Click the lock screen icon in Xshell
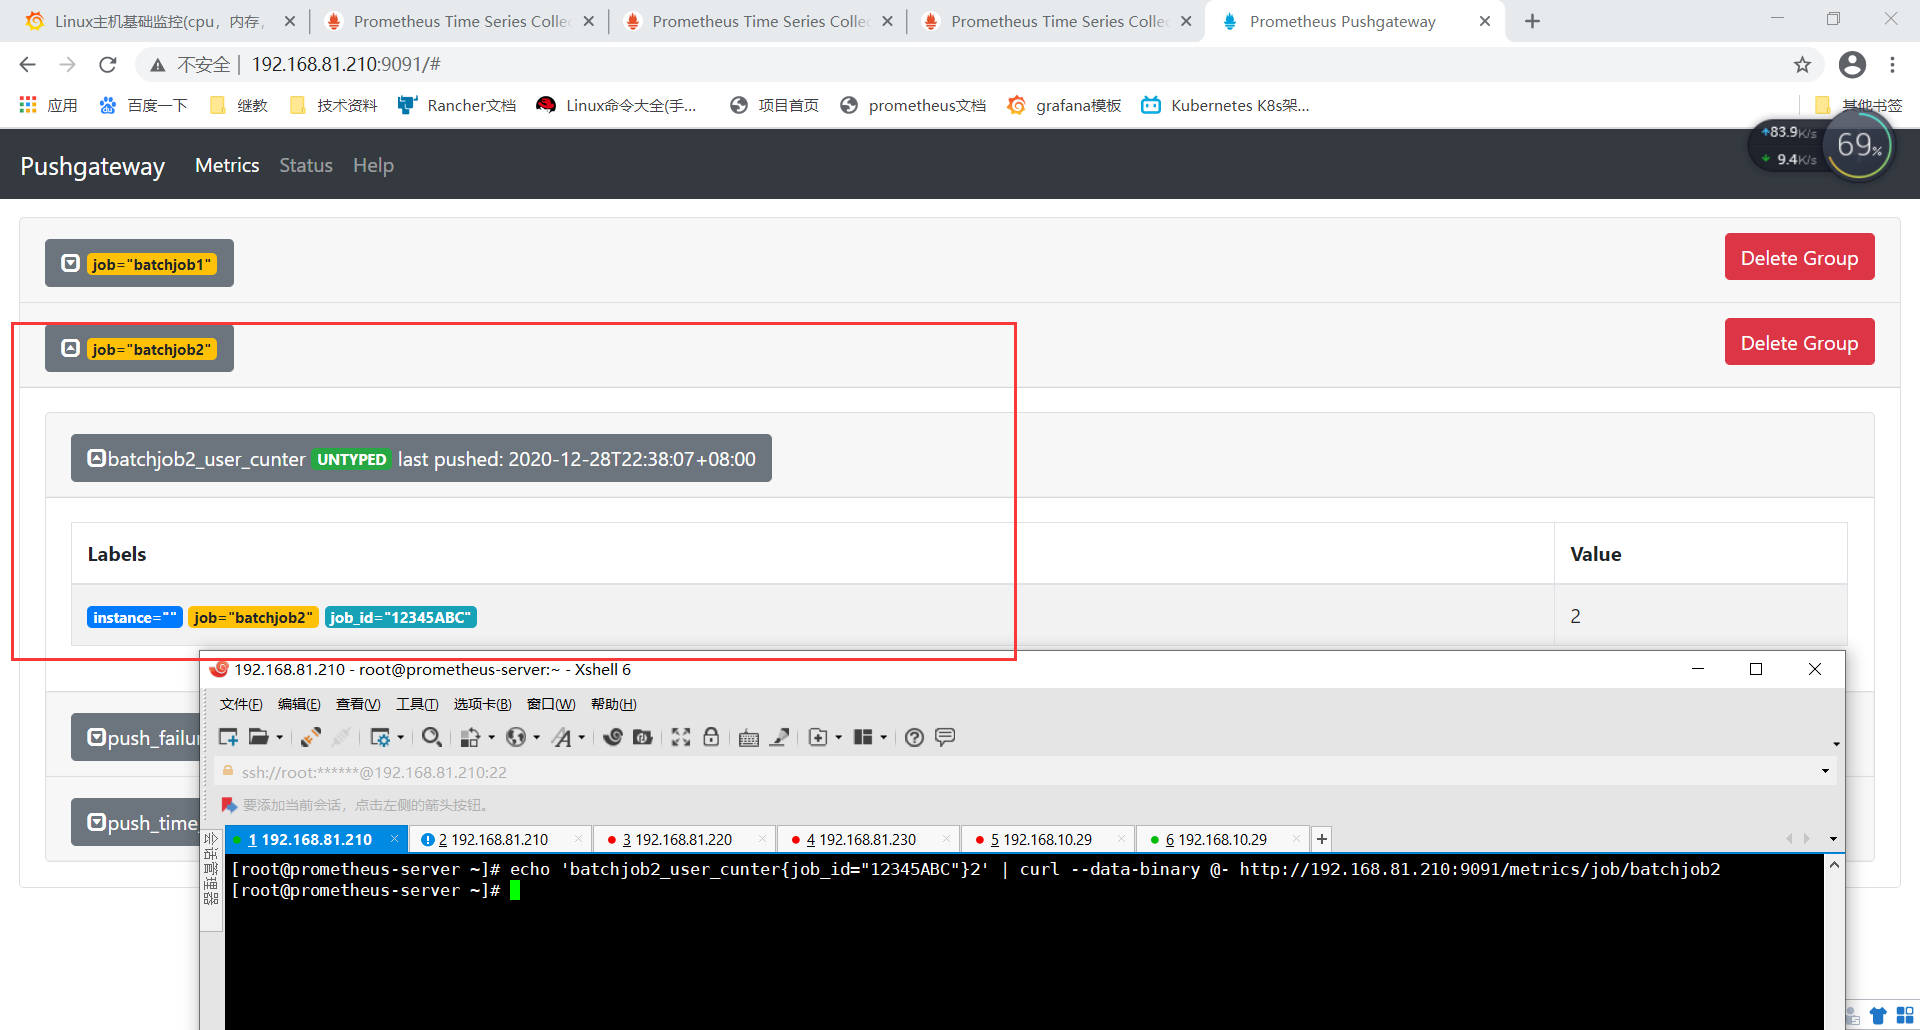Screen dimensions: 1920x1030 coord(711,737)
